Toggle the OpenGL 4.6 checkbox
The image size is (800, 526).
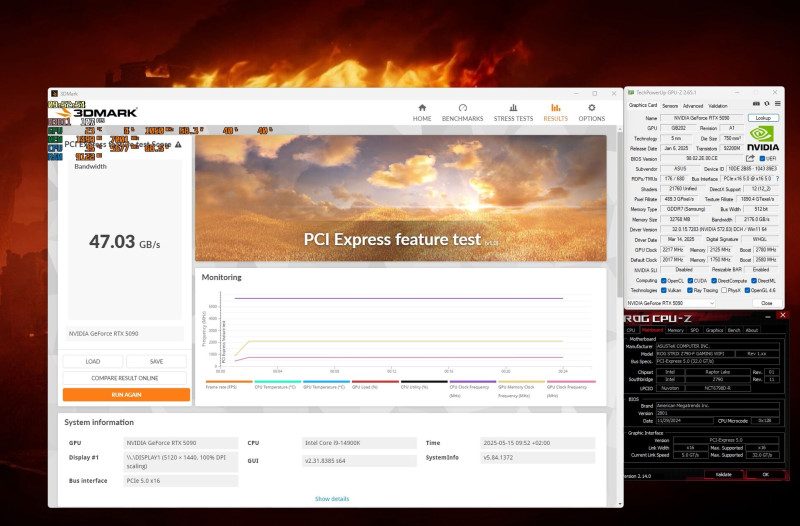[x=747, y=290]
